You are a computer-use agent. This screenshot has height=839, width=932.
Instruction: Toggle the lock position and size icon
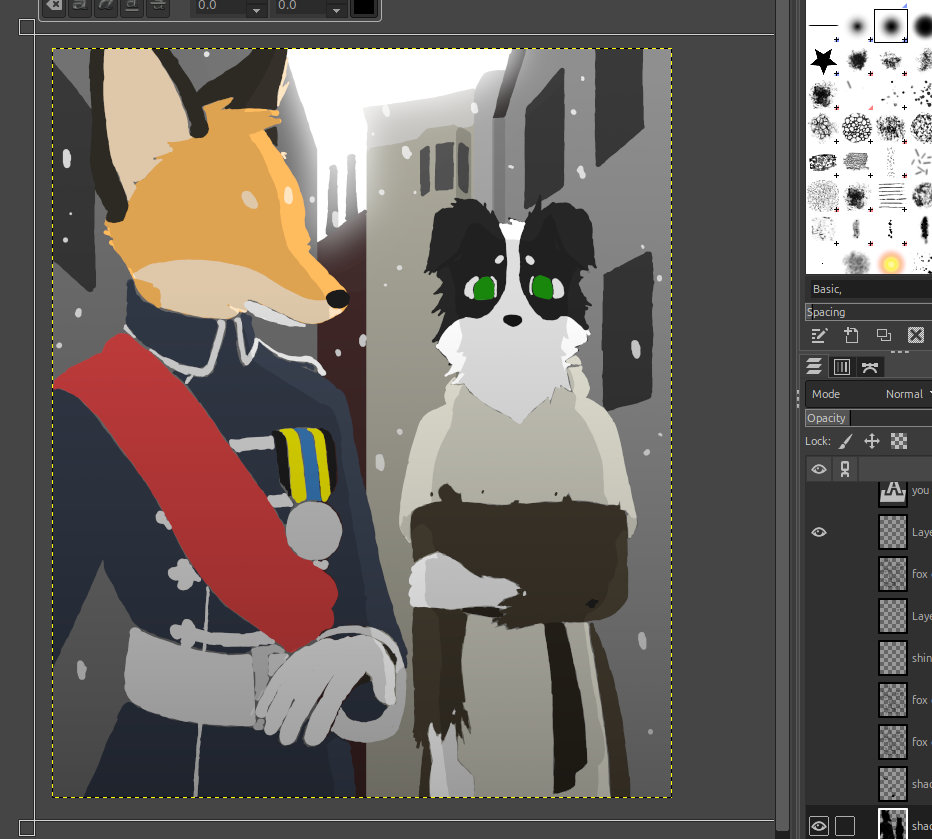[871, 441]
